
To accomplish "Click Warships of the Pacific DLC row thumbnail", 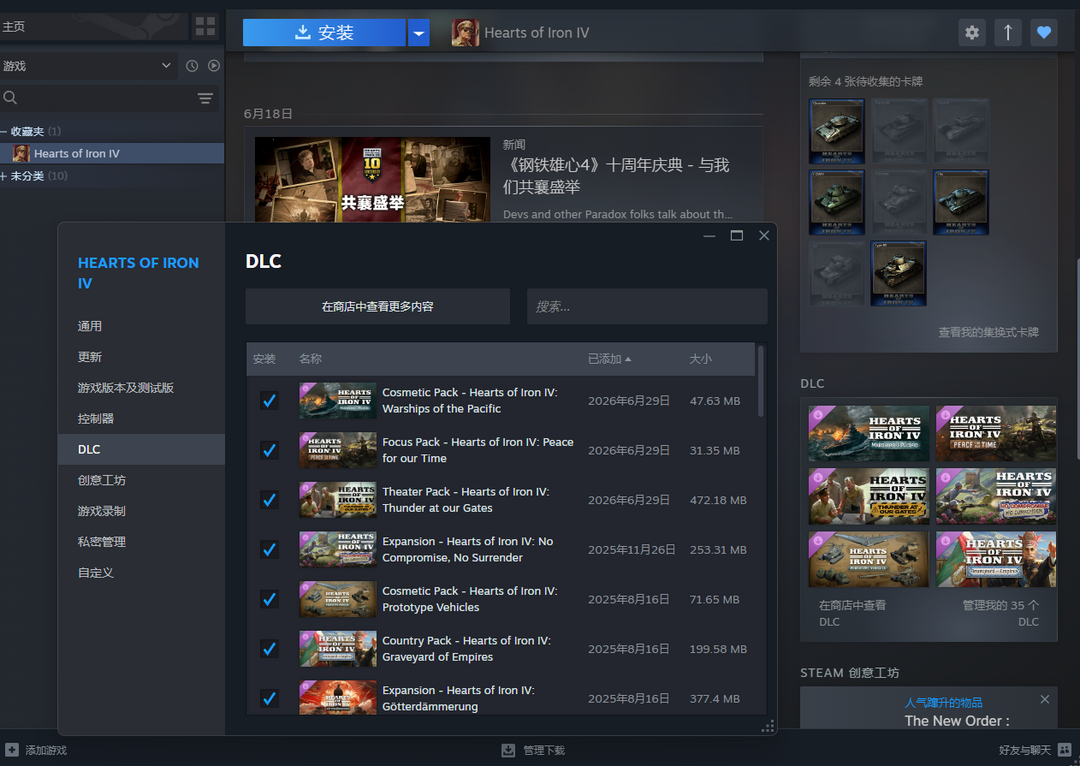I will coord(338,400).
